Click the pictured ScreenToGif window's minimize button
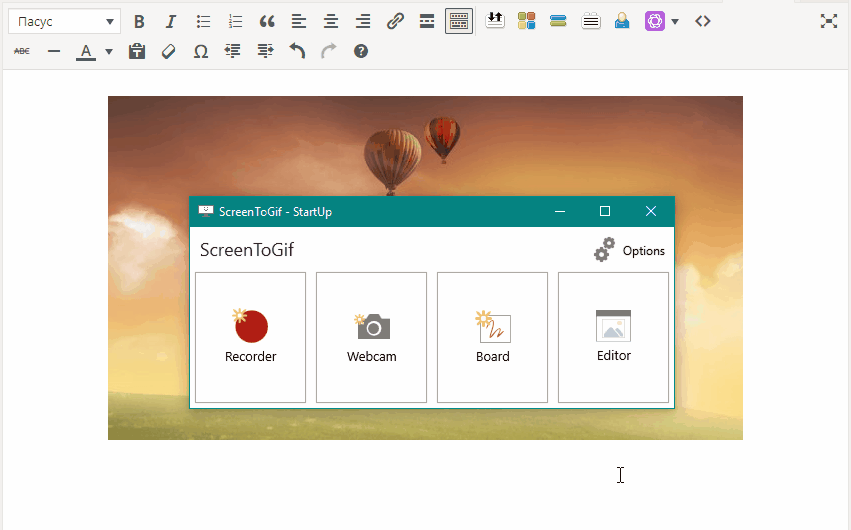The height and width of the screenshot is (530, 851). click(x=560, y=212)
